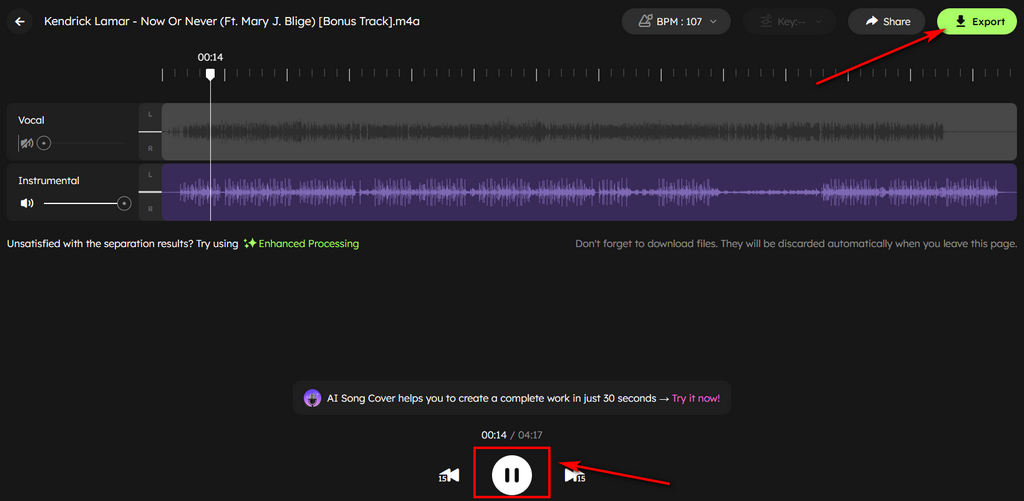The image size is (1024, 501).
Task: Click the timeline ruler tick marks
Action: (589, 75)
